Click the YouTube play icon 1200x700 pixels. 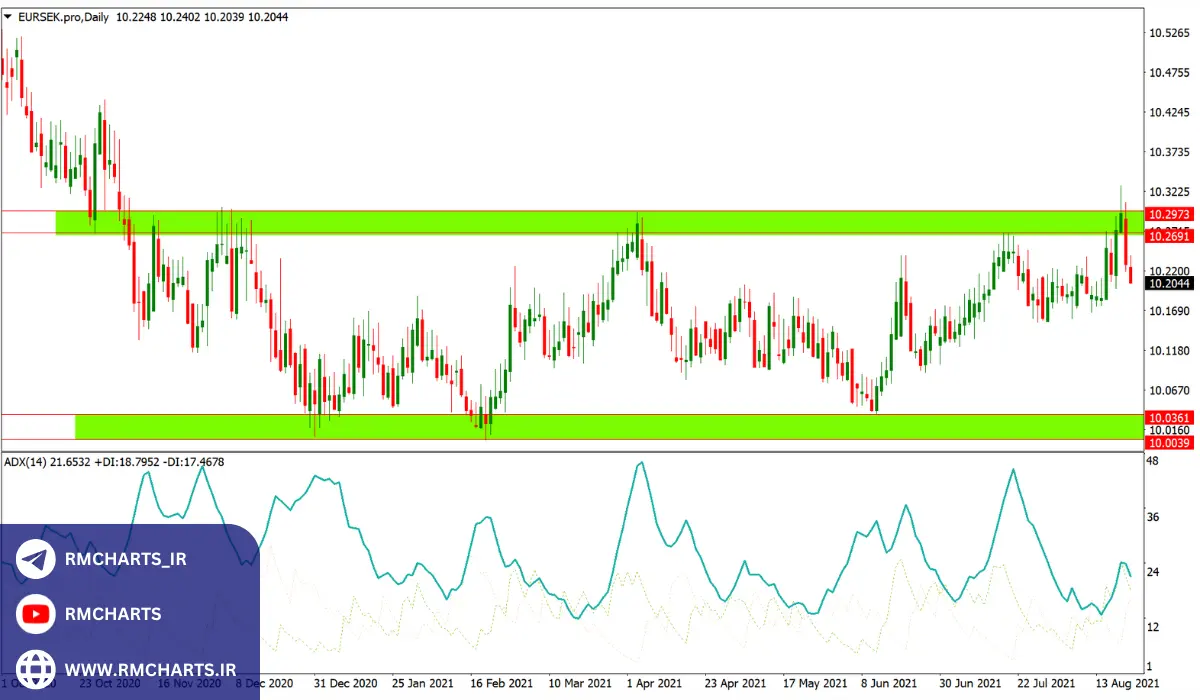coord(36,614)
